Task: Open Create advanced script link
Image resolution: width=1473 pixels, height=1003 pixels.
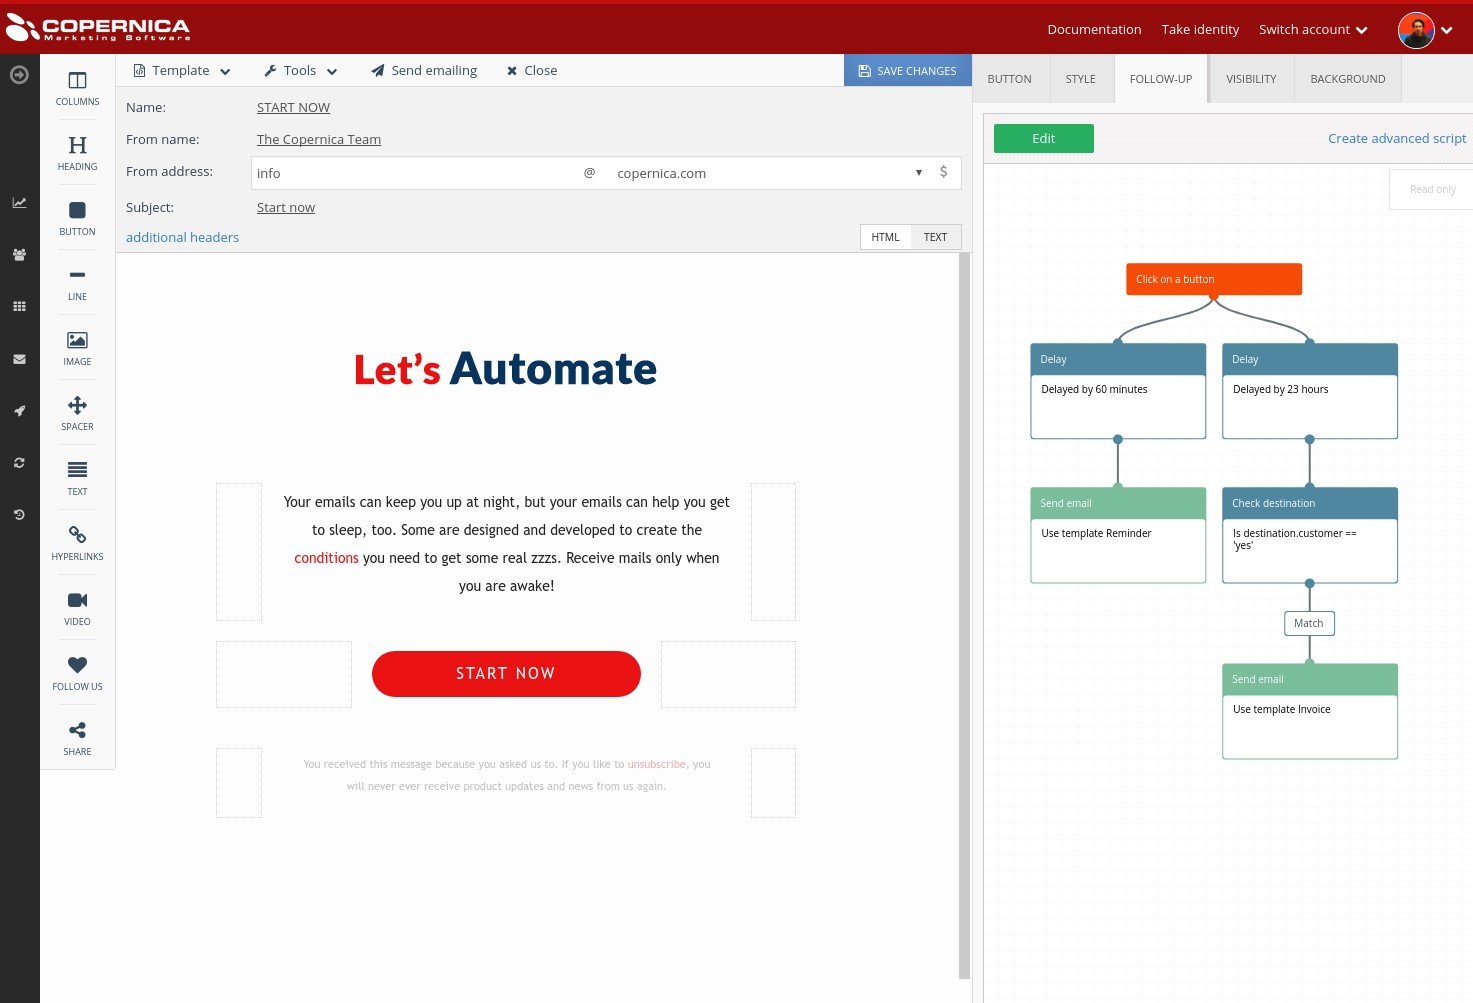Action: click(1396, 138)
